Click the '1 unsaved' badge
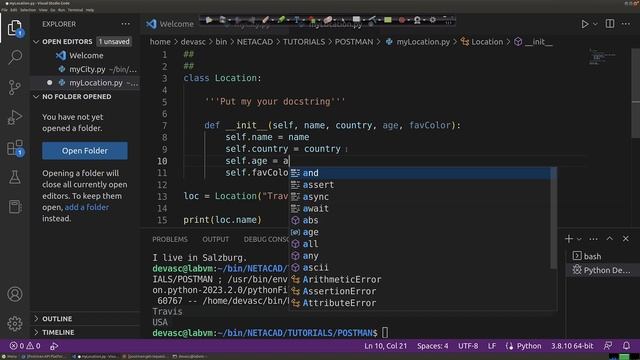Viewport: 640px width, 360px height. [114, 42]
